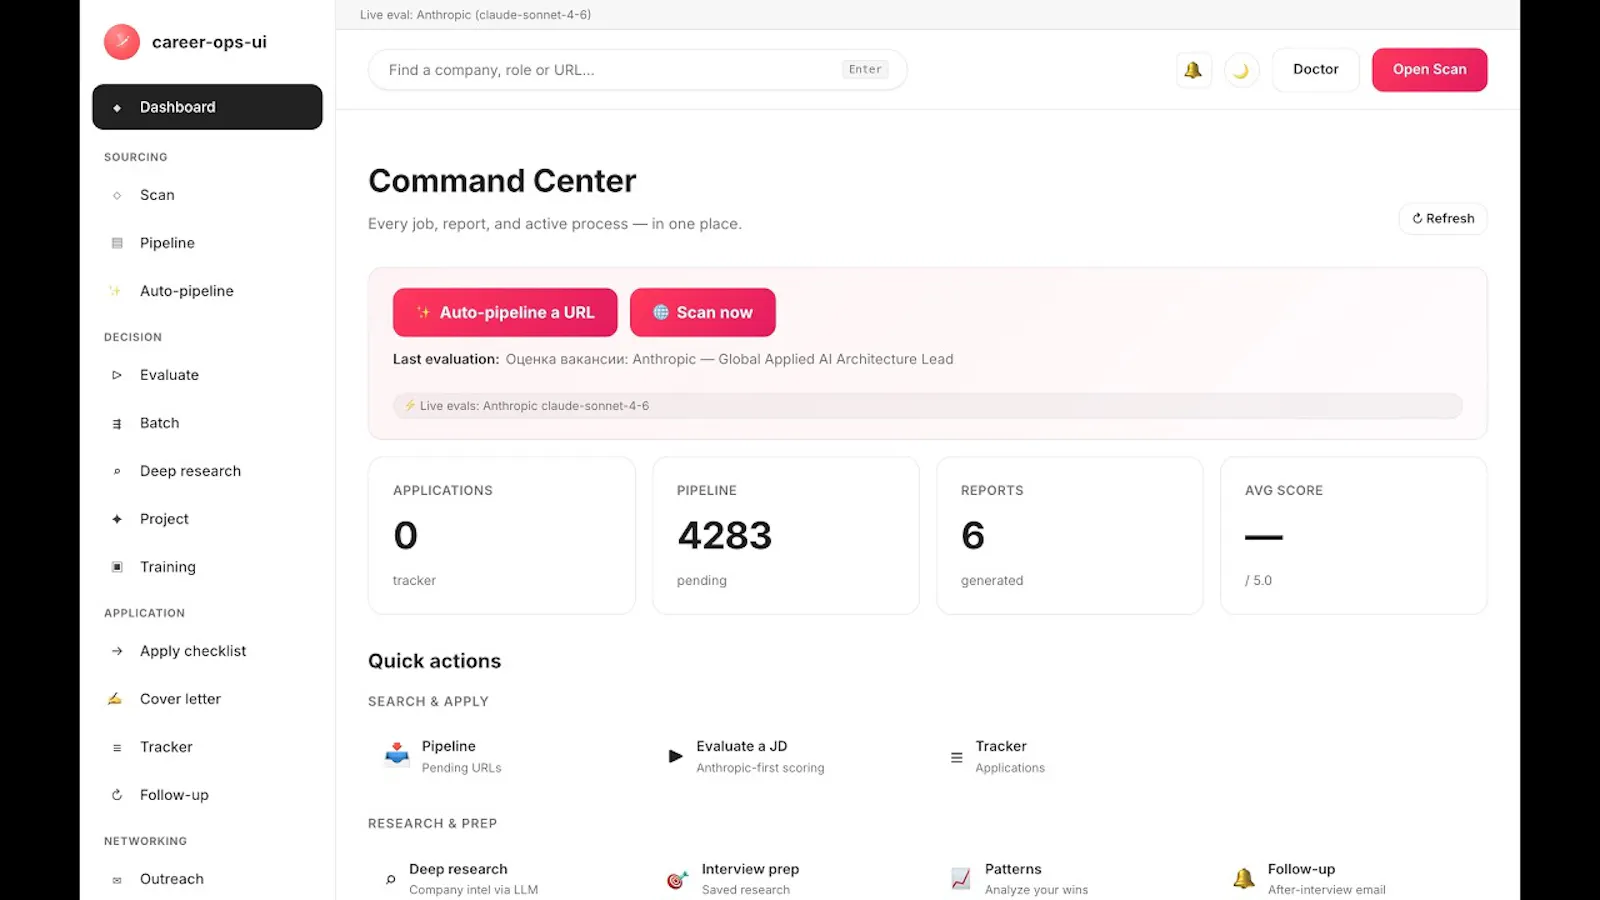Click the bell icon beside Follow-up quick action
1600x900 pixels.
(x=1244, y=879)
